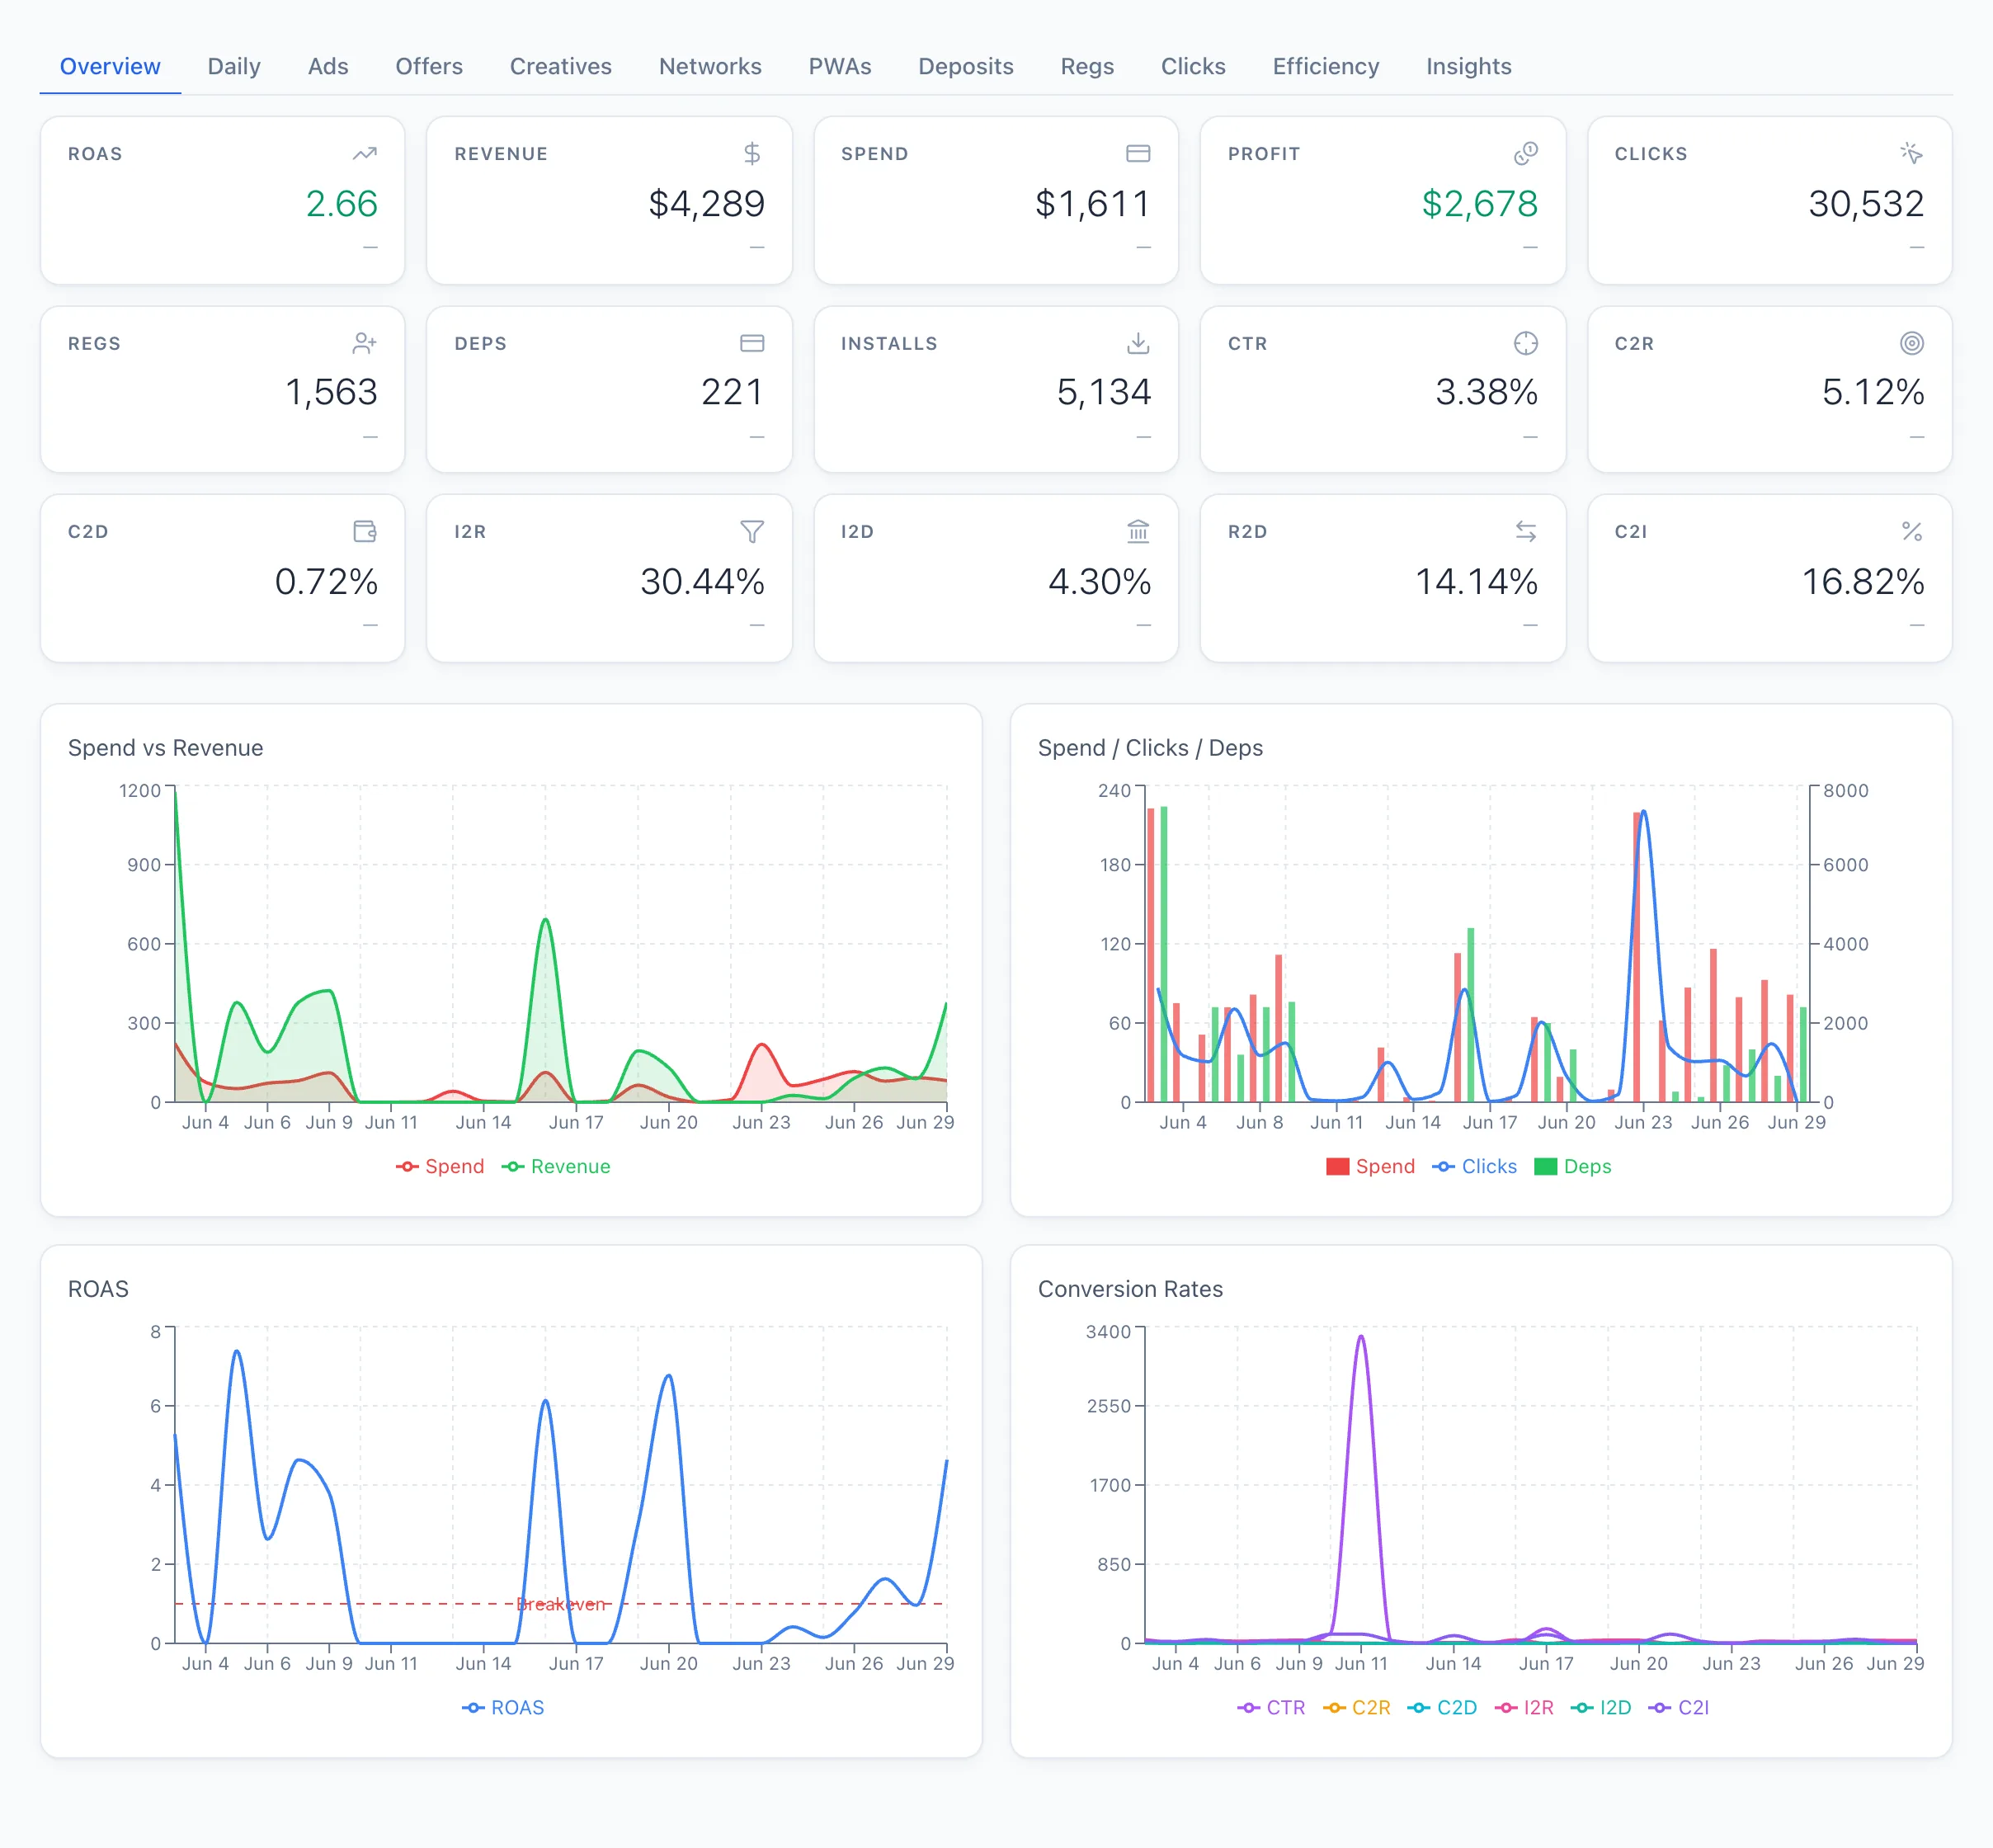Click the funnel icon on I2R card
This screenshot has width=1993, height=1848.
[x=752, y=531]
